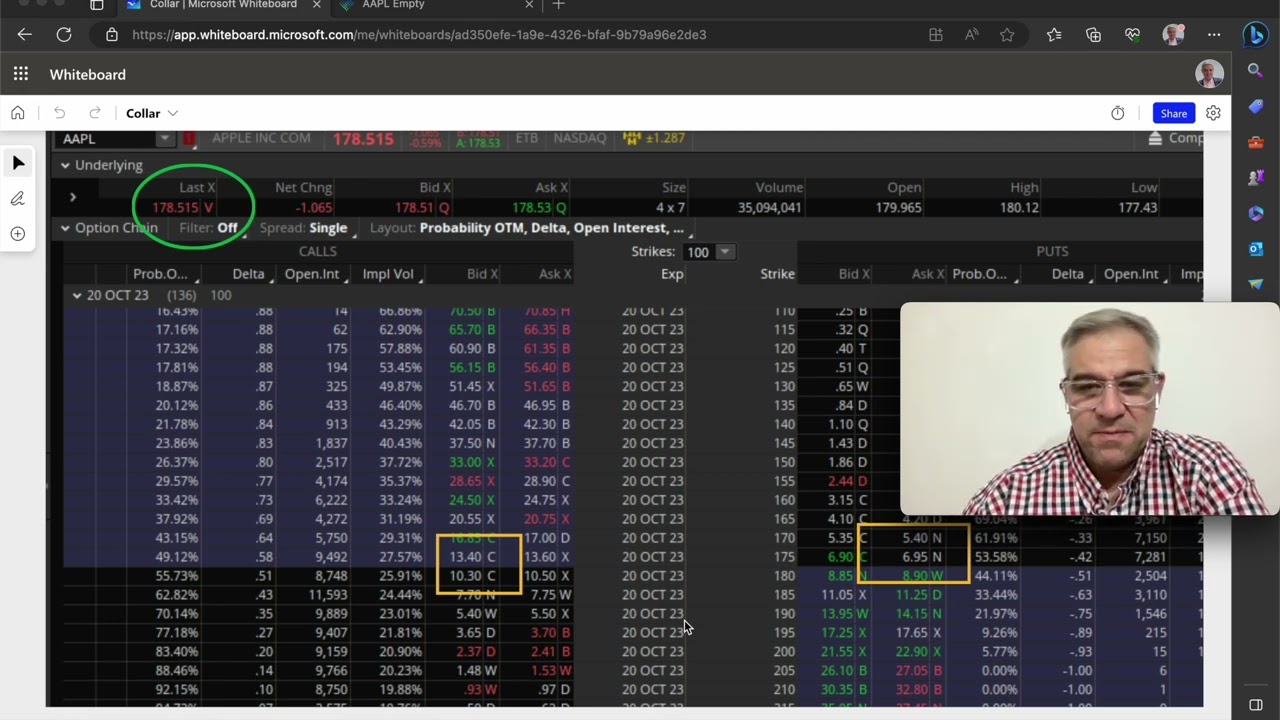This screenshot has height=720, width=1280.
Task: View site info lock icon
Action: (112, 35)
